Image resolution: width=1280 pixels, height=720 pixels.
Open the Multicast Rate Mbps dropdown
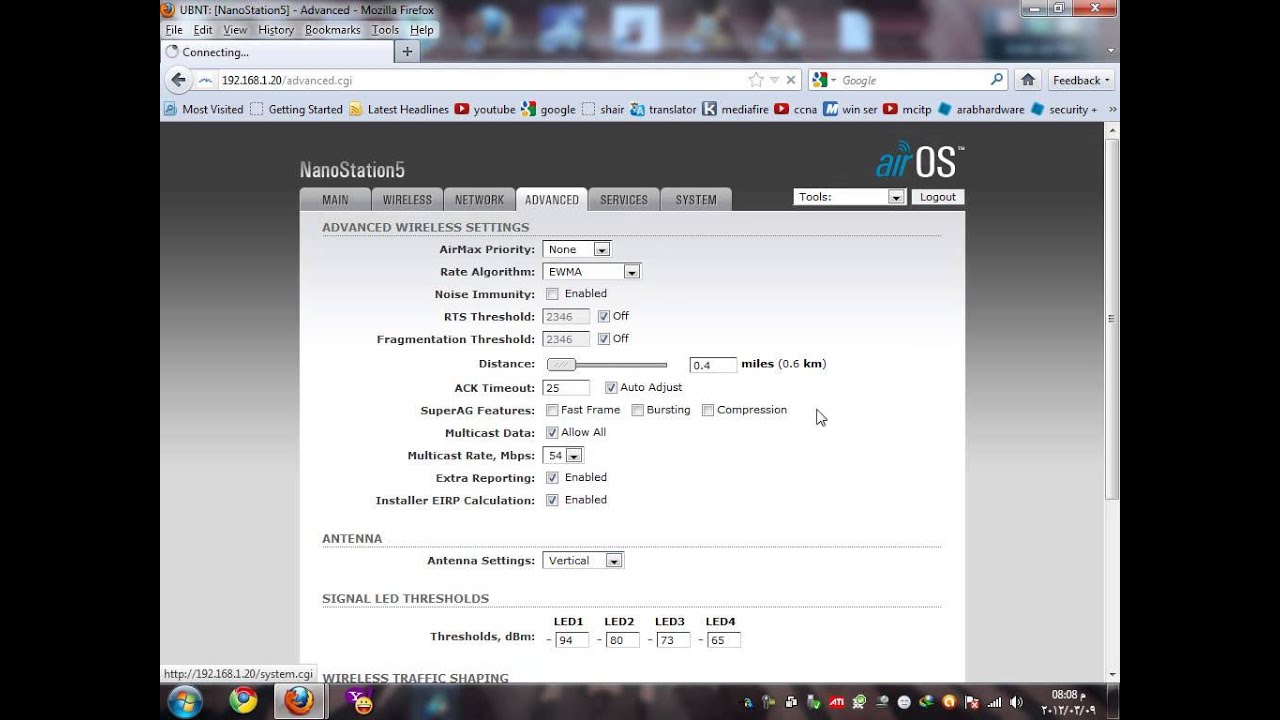click(x=562, y=455)
